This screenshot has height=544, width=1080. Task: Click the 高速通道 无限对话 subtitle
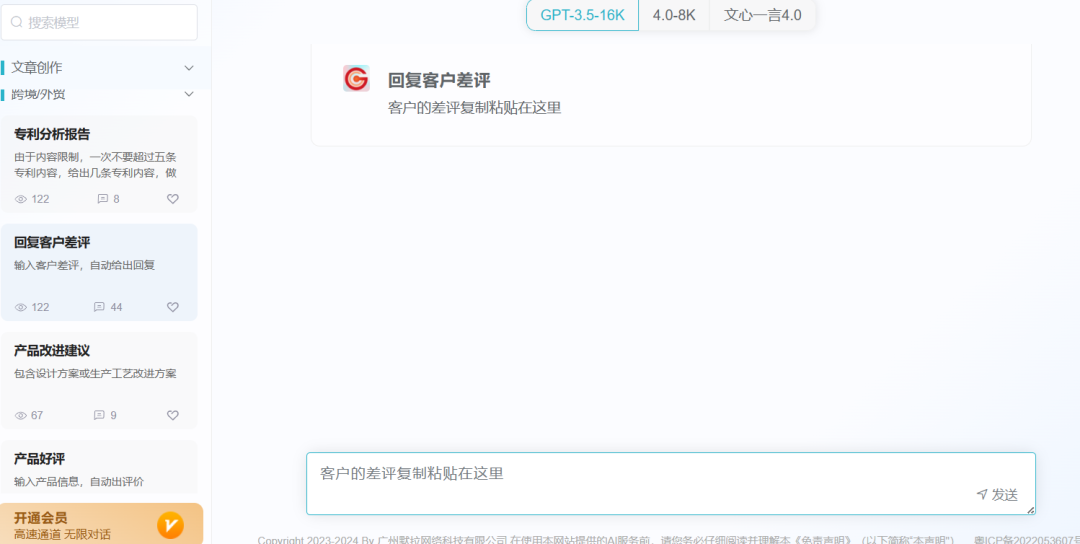tap(62, 534)
